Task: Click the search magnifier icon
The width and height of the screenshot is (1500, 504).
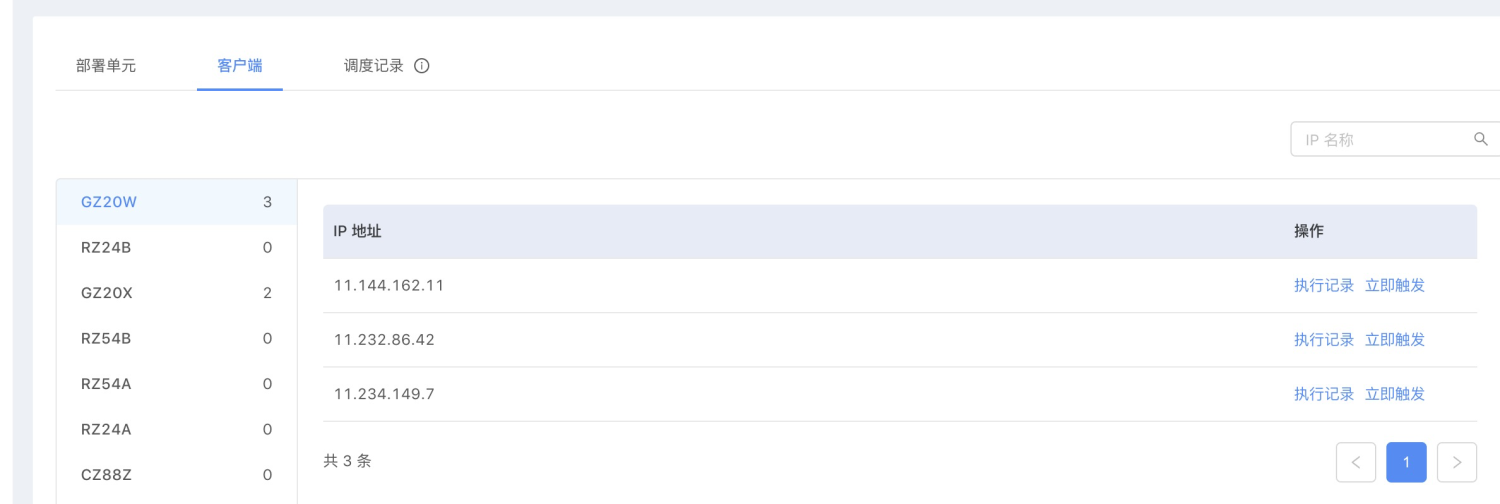Action: (1481, 140)
